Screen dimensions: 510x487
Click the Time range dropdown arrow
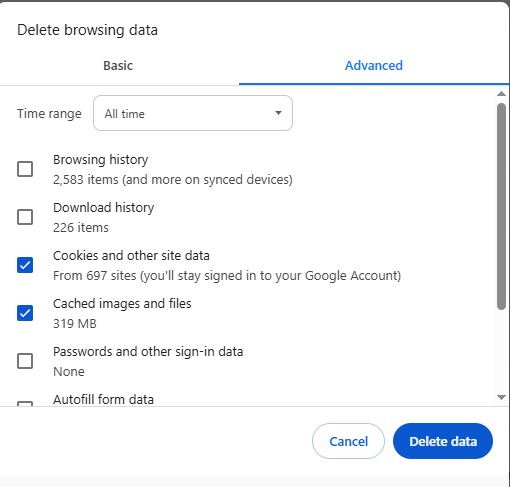pos(278,113)
